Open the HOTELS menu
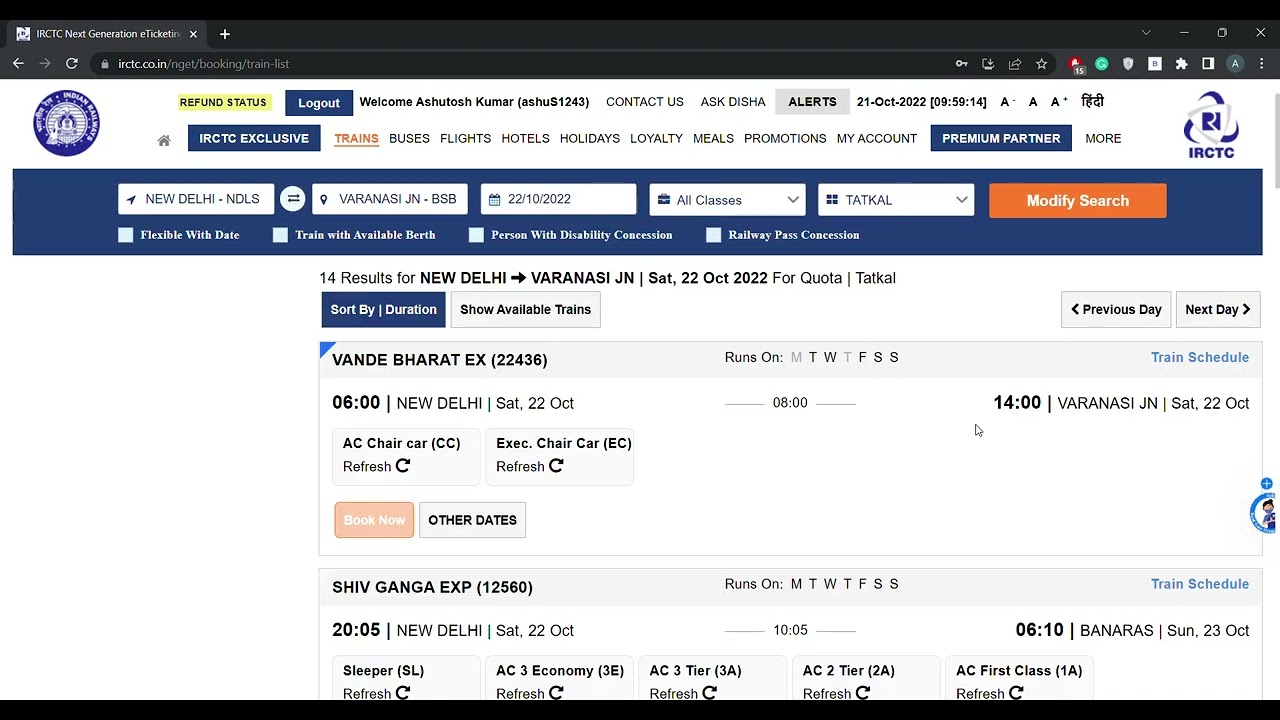The height and width of the screenshot is (720, 1280). click(x=525, y=138)
